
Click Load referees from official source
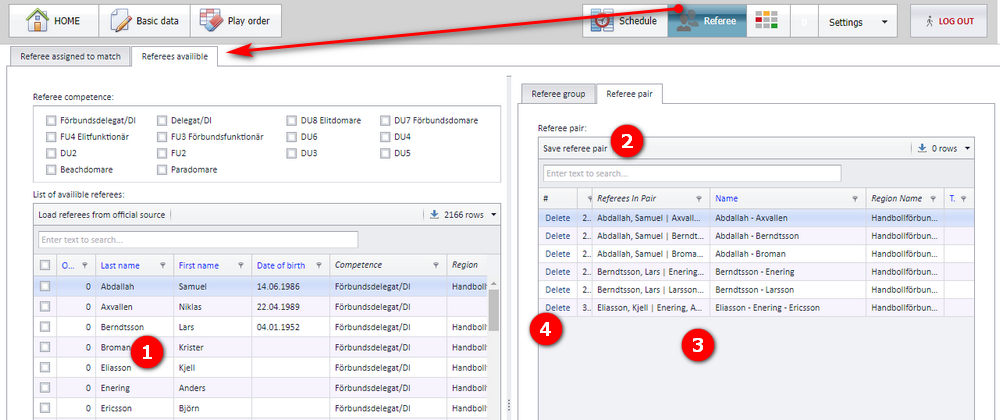pos(101,215)
